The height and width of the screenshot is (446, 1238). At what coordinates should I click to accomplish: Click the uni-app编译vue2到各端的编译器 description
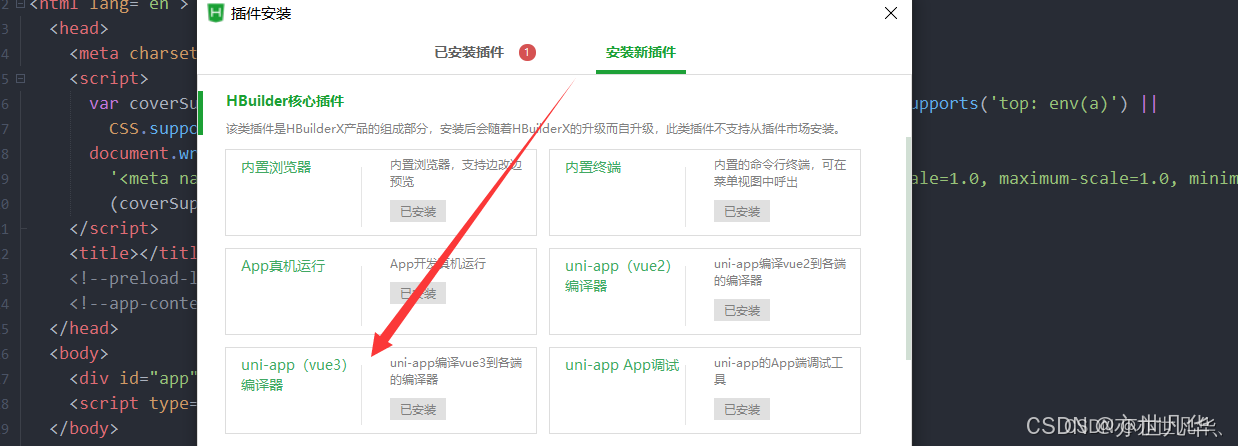click(780, 272)
